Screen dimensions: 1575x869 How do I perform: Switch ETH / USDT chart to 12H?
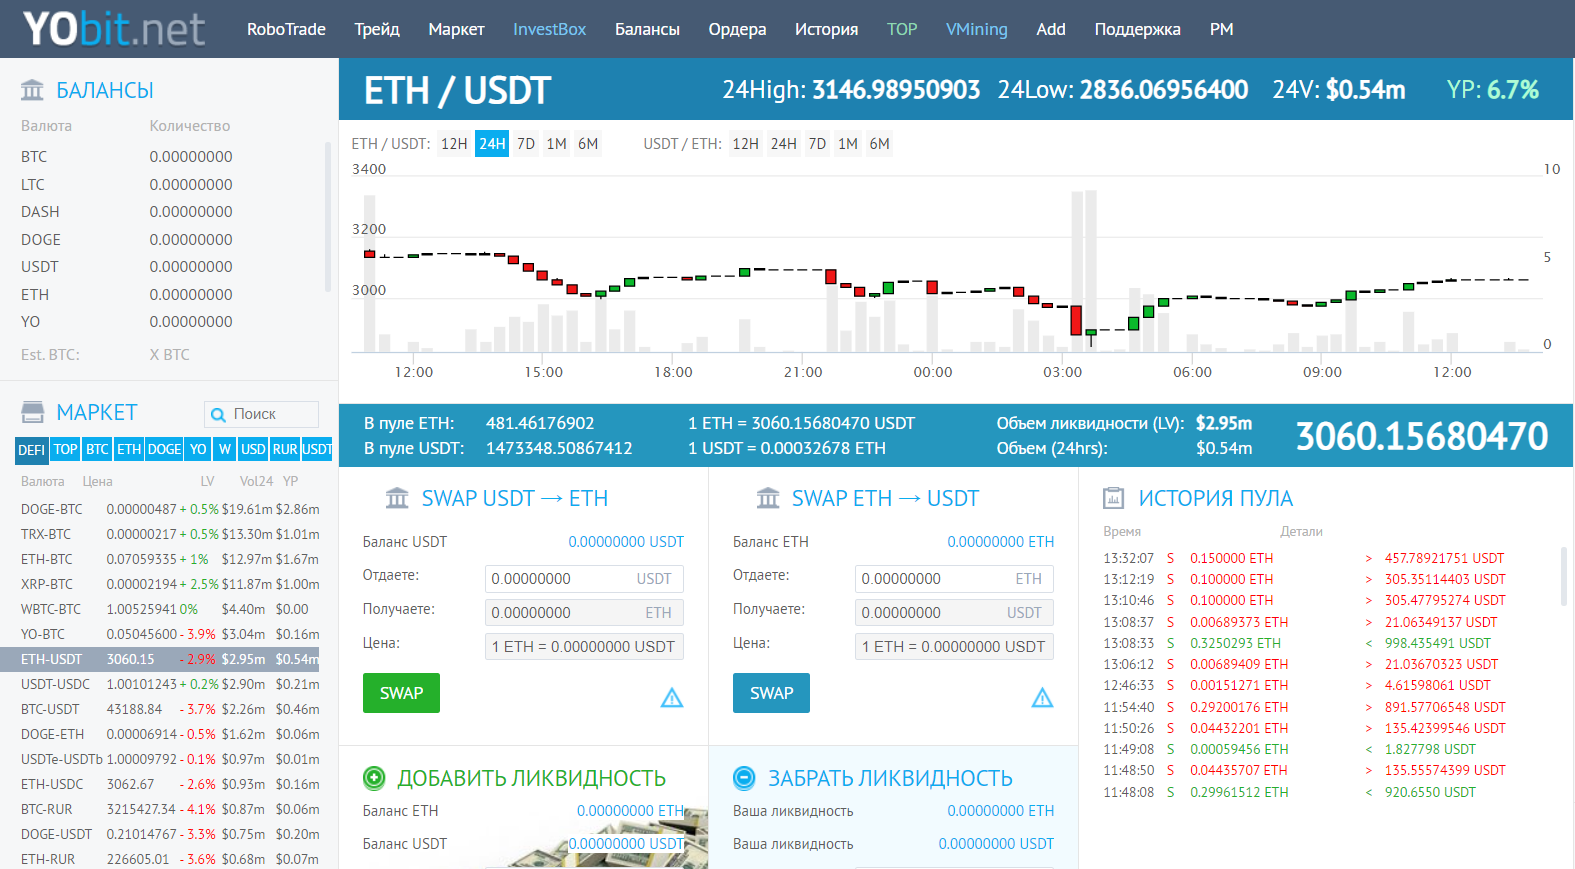point(454,144)
